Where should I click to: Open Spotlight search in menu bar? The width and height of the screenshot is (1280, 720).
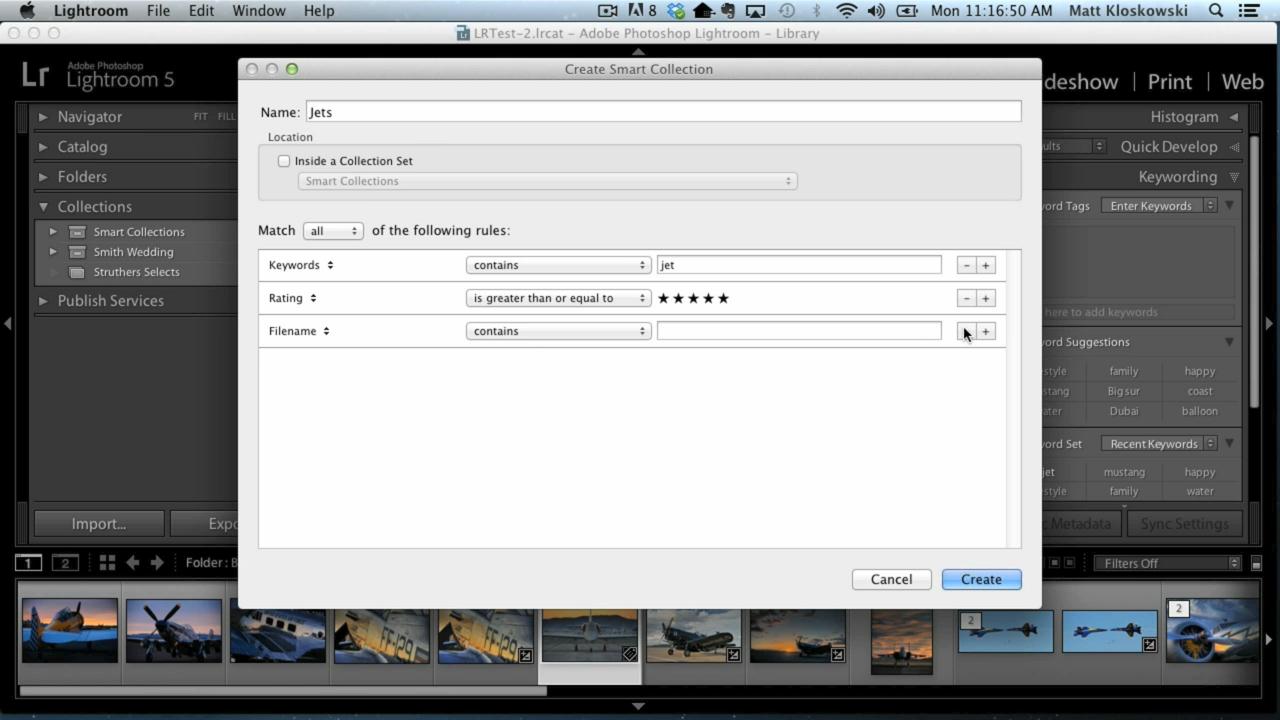click(x=1216, y=11)
